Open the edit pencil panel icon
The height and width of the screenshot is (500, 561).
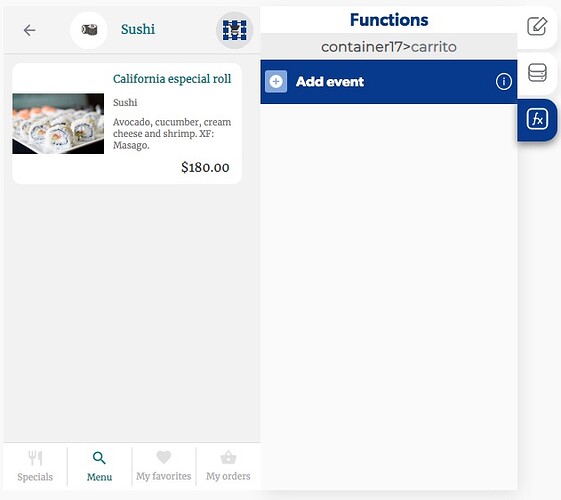[537, 26]
